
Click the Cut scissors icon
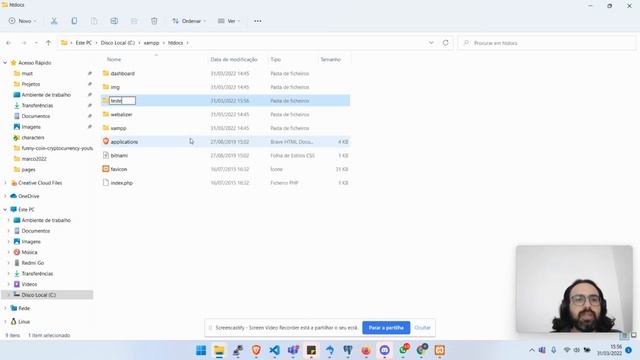(x=54, y=21)
